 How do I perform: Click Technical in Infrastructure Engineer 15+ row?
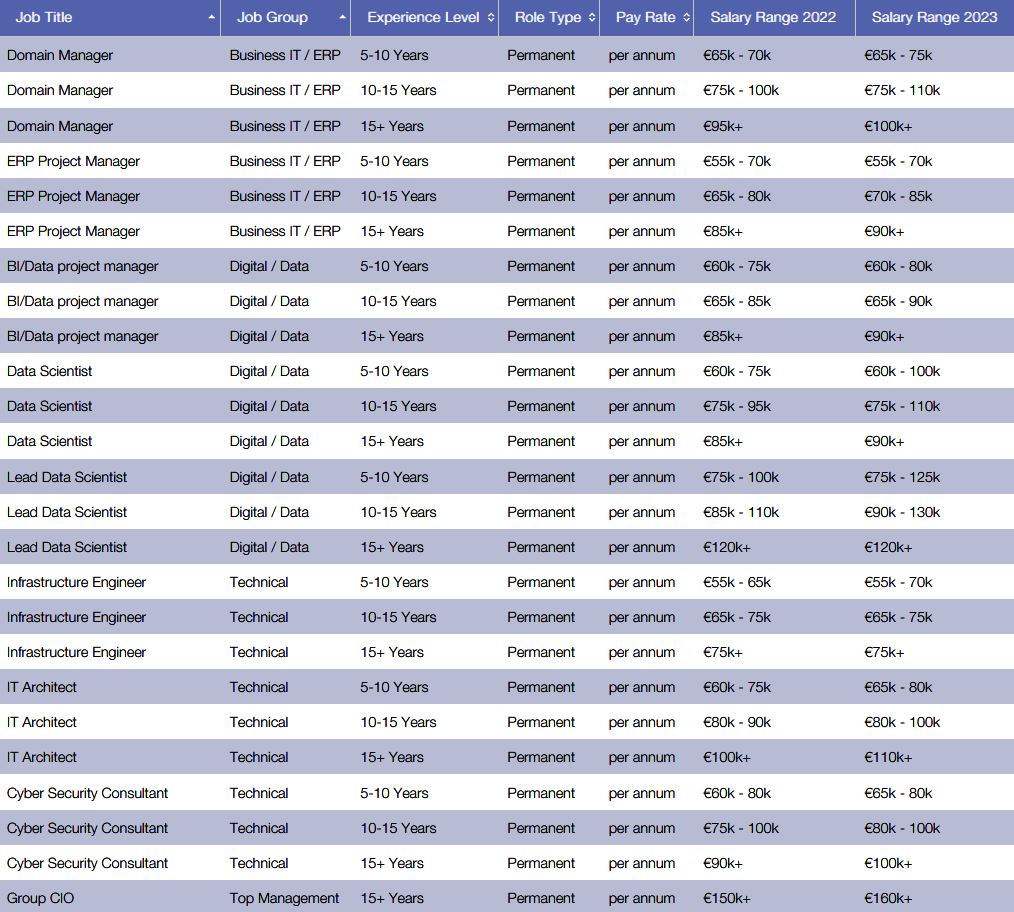pyautogui.click(x=259, y=652)
